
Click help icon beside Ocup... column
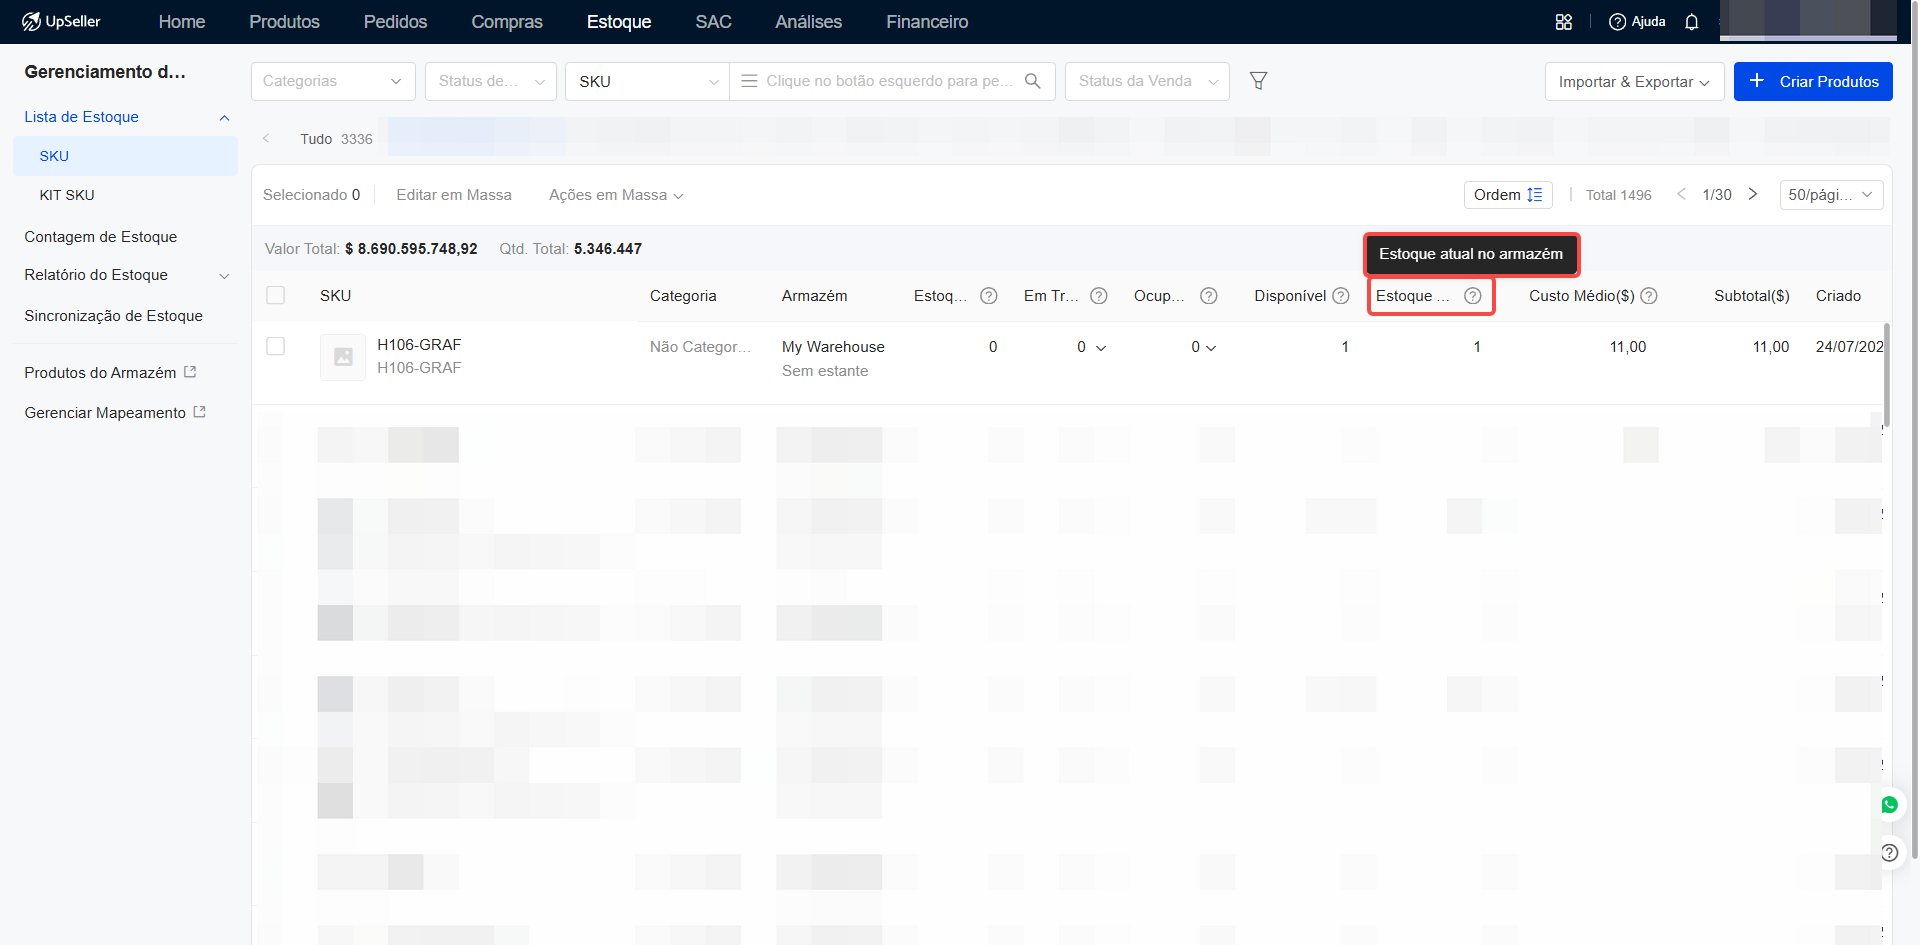click(1209, 296)
